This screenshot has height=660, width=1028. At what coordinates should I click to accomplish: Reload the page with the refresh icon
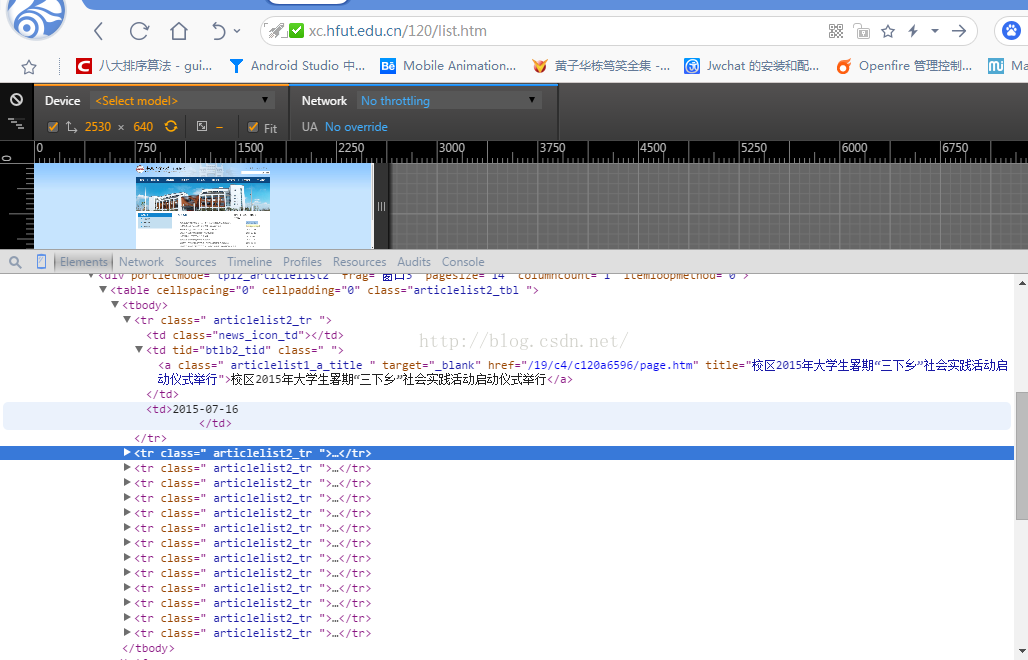[139, 31]
